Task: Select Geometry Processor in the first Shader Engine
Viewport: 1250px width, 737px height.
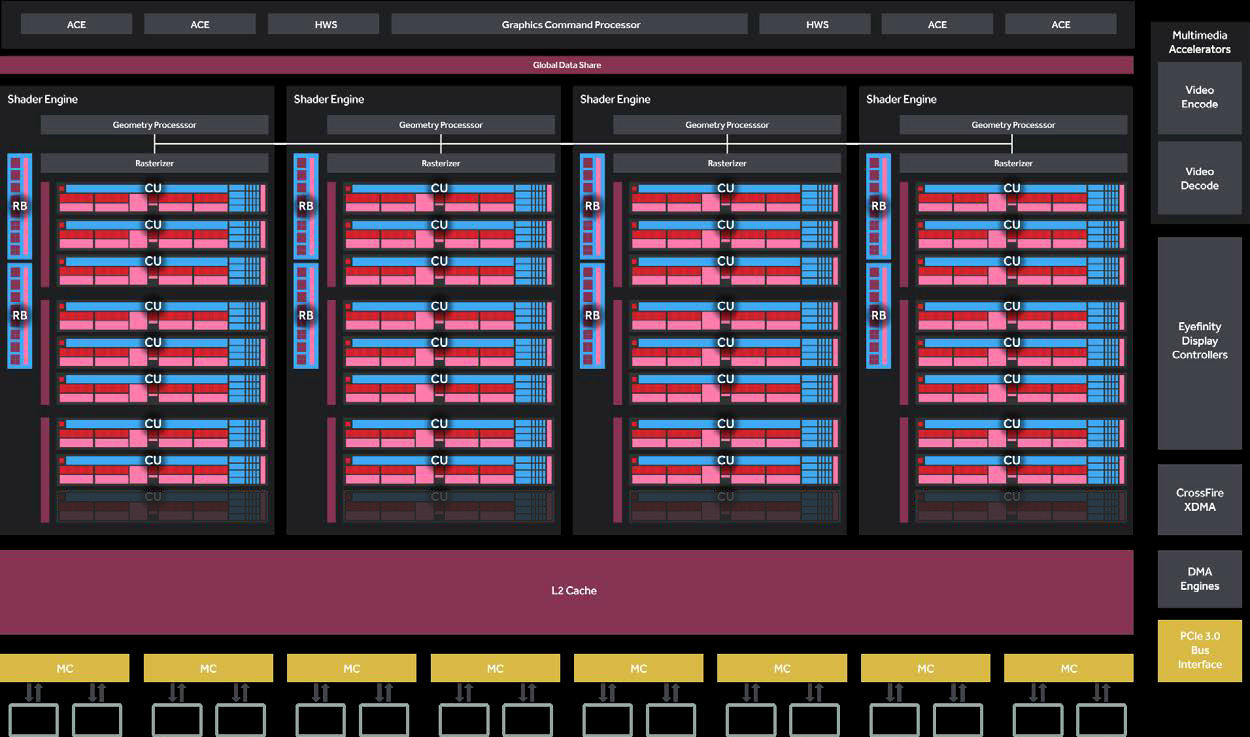Action: (x=154, y=125)
